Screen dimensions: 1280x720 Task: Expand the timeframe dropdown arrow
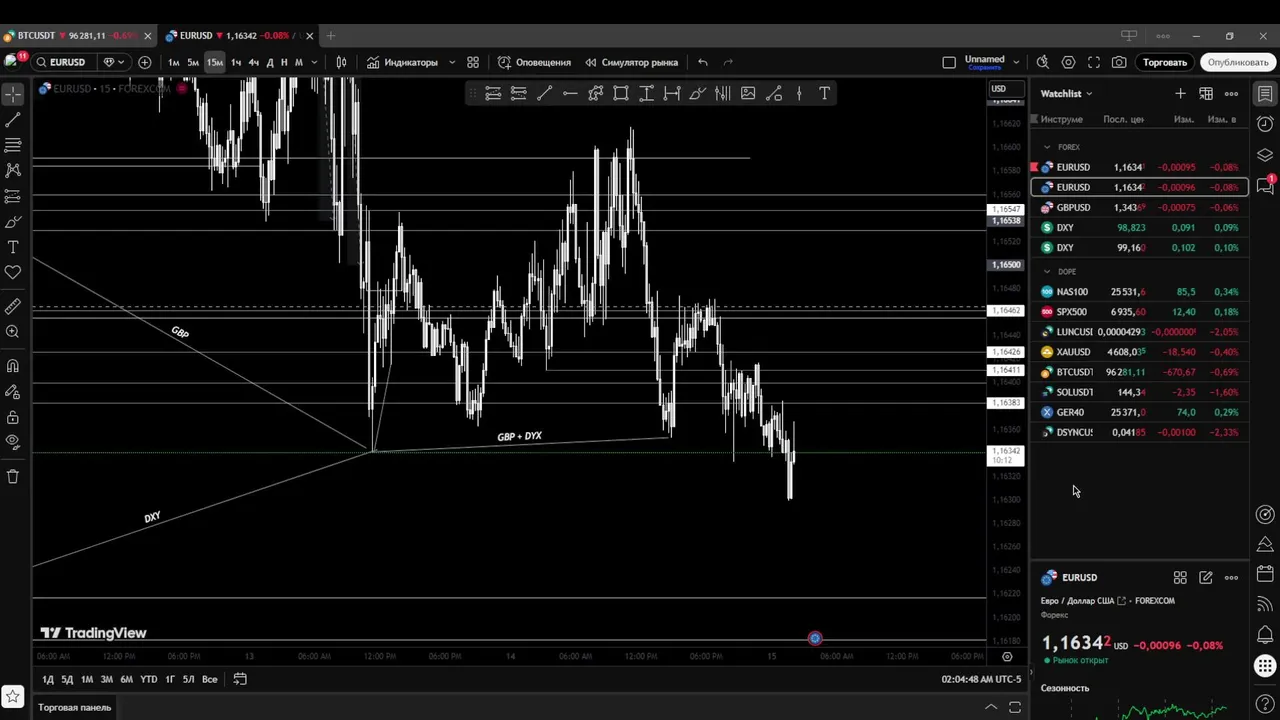(314, 62)
